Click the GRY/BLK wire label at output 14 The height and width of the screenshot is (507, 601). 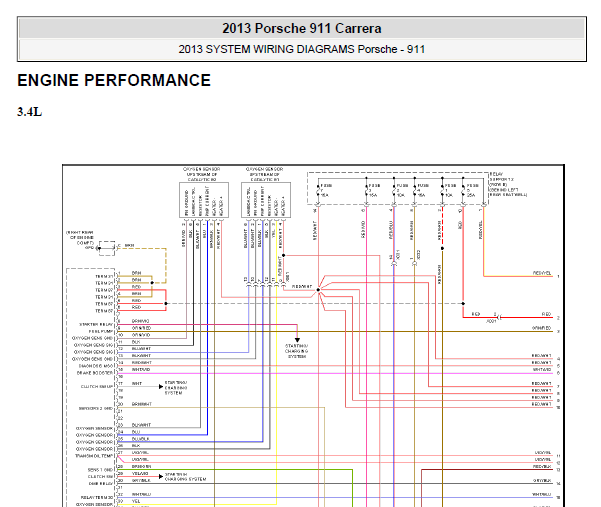[x=542, y=480]
